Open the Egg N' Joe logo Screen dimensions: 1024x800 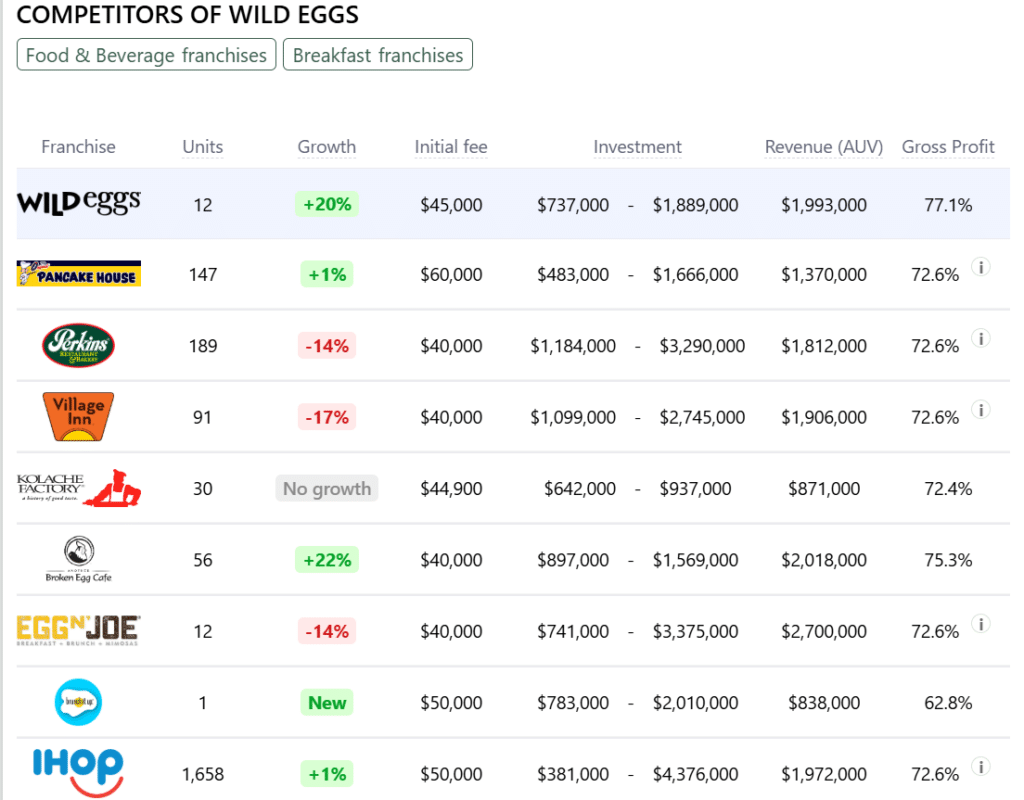point(78,630)
